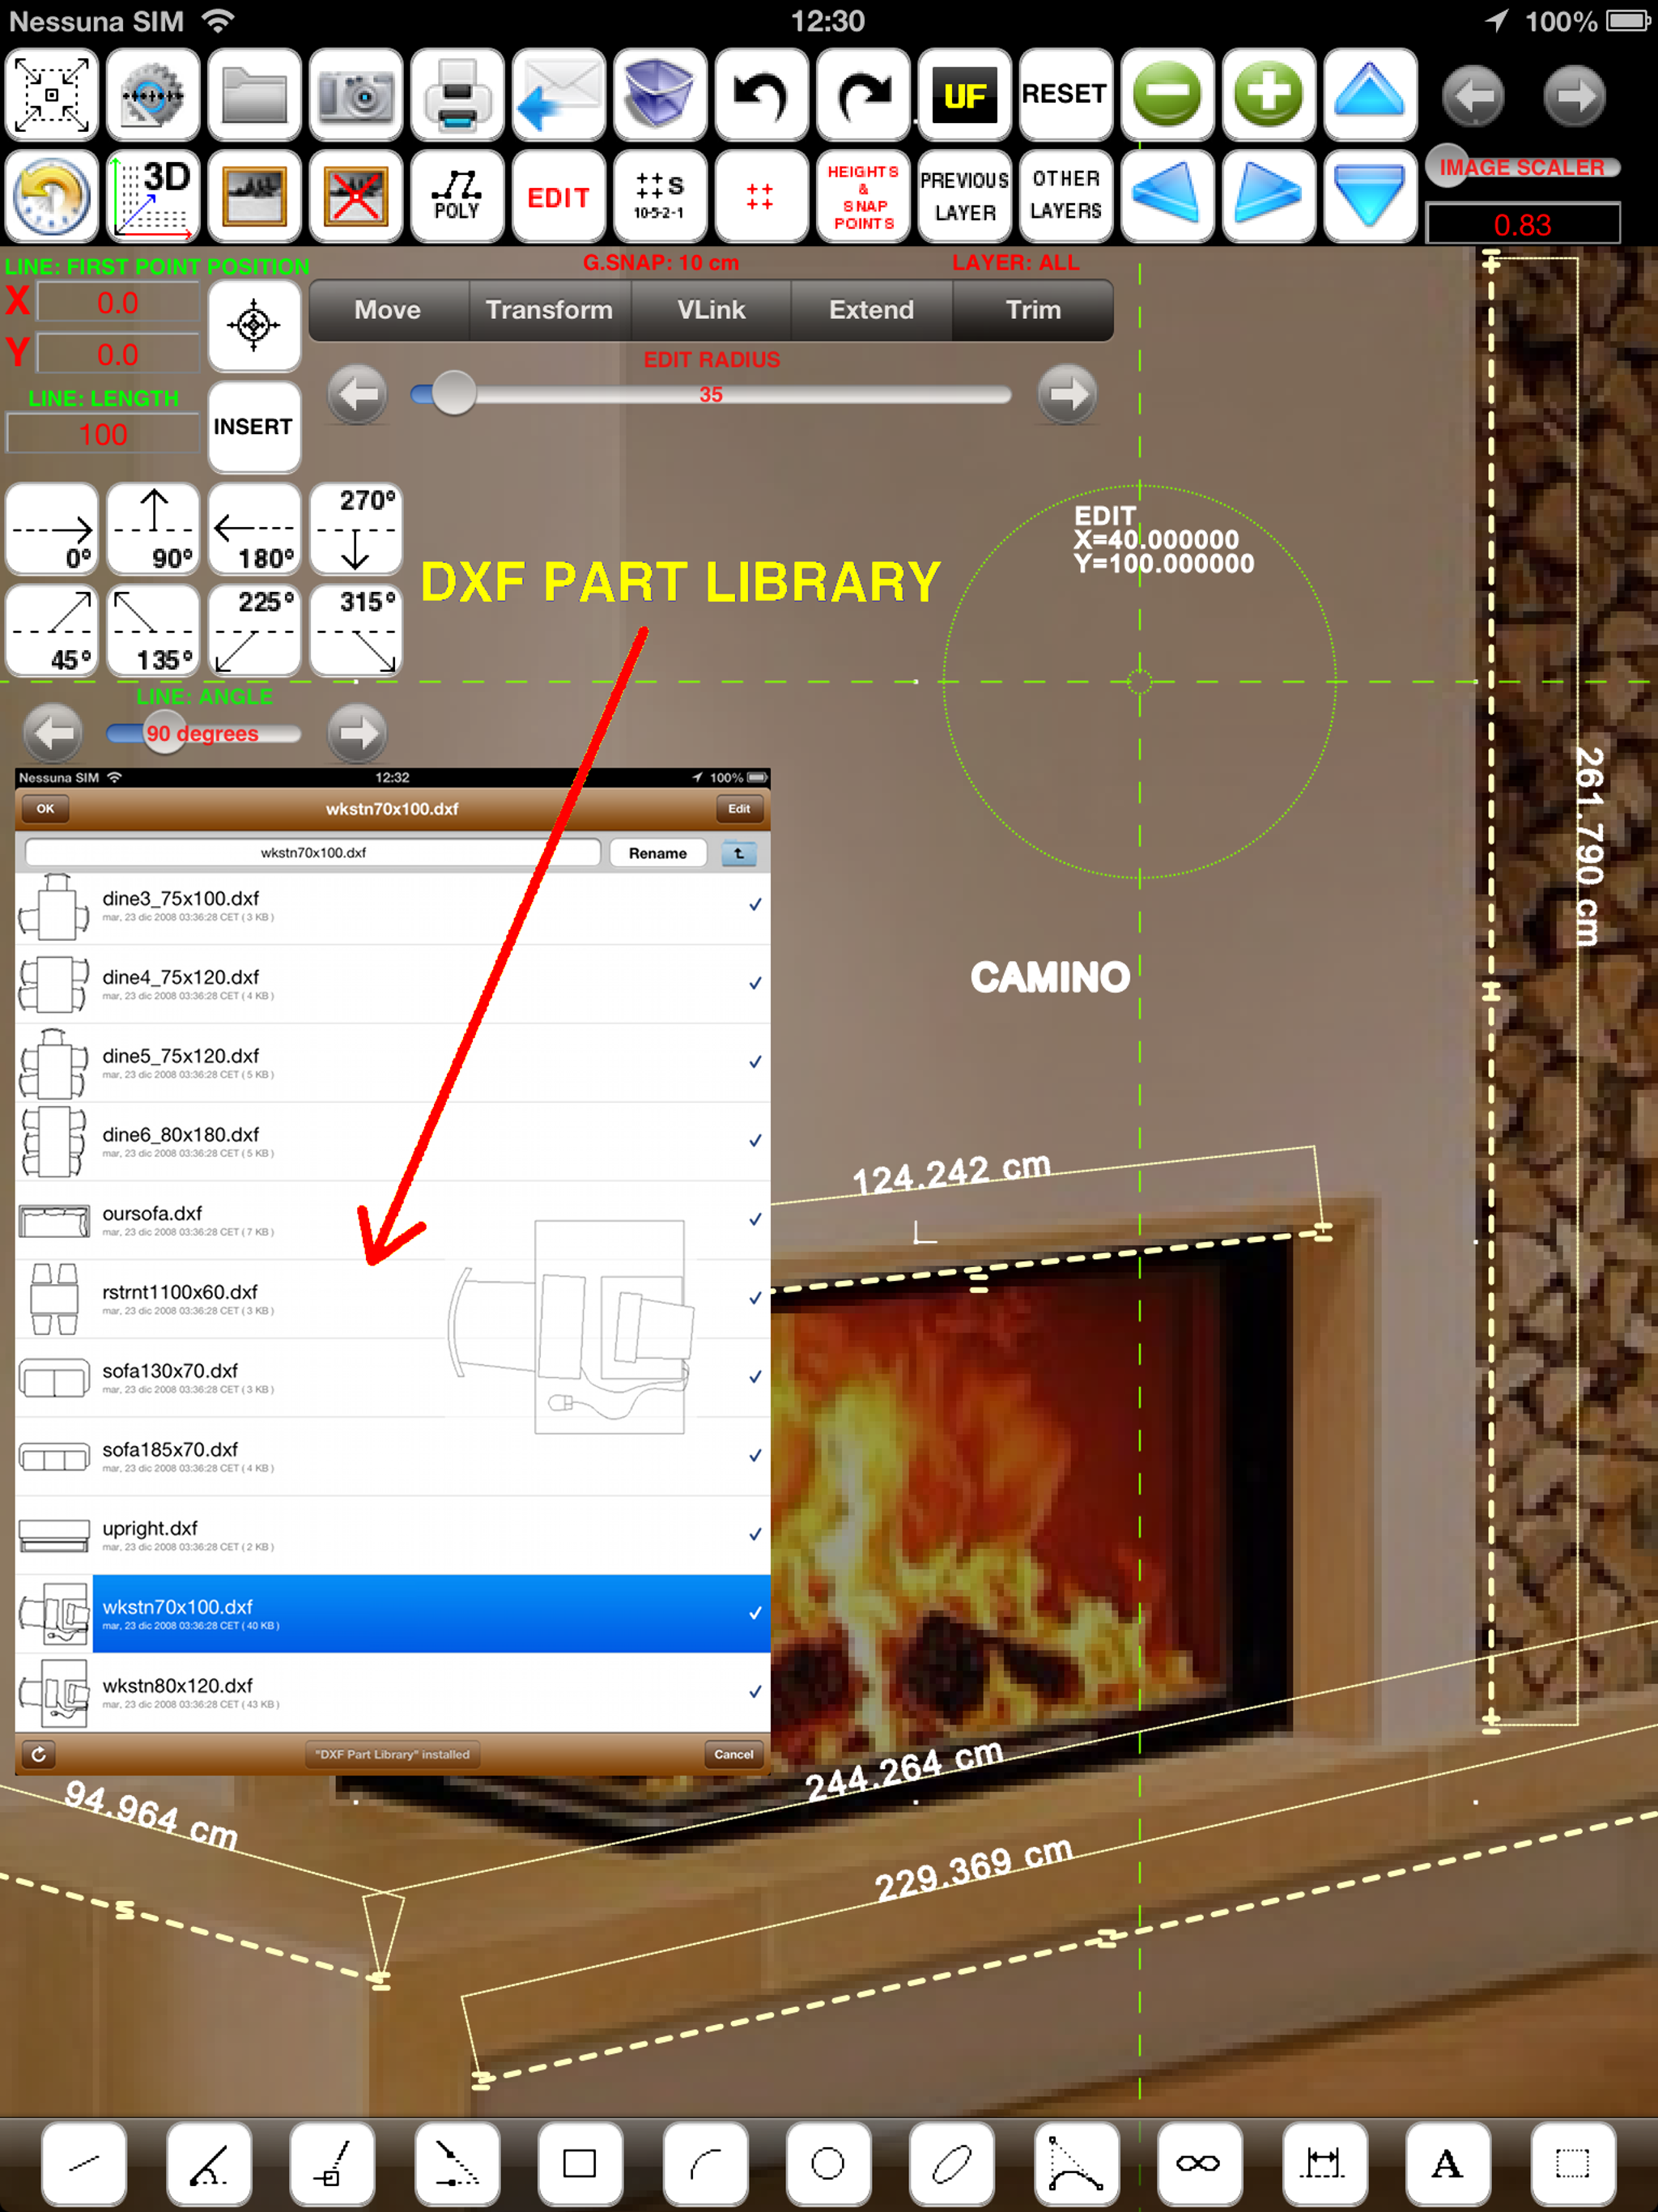Click the printer icon
The height and width of the screenshot is (2212, 1658).
click(x=457, y=95)
